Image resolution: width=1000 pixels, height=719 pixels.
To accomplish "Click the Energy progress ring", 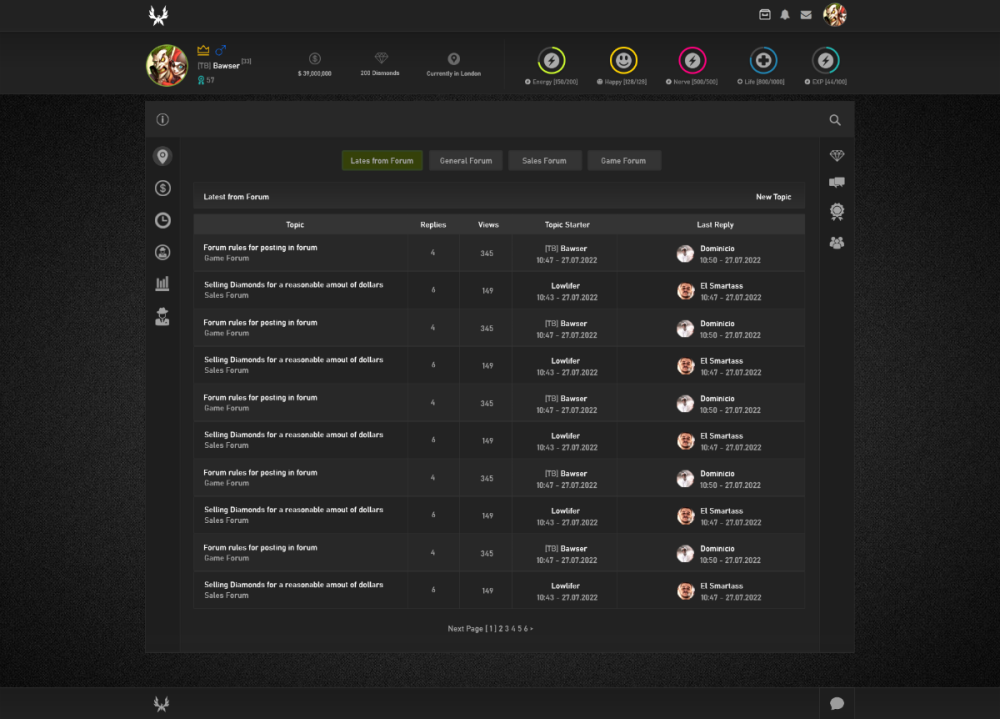I will pyautogui.click(x=551, y=60).
